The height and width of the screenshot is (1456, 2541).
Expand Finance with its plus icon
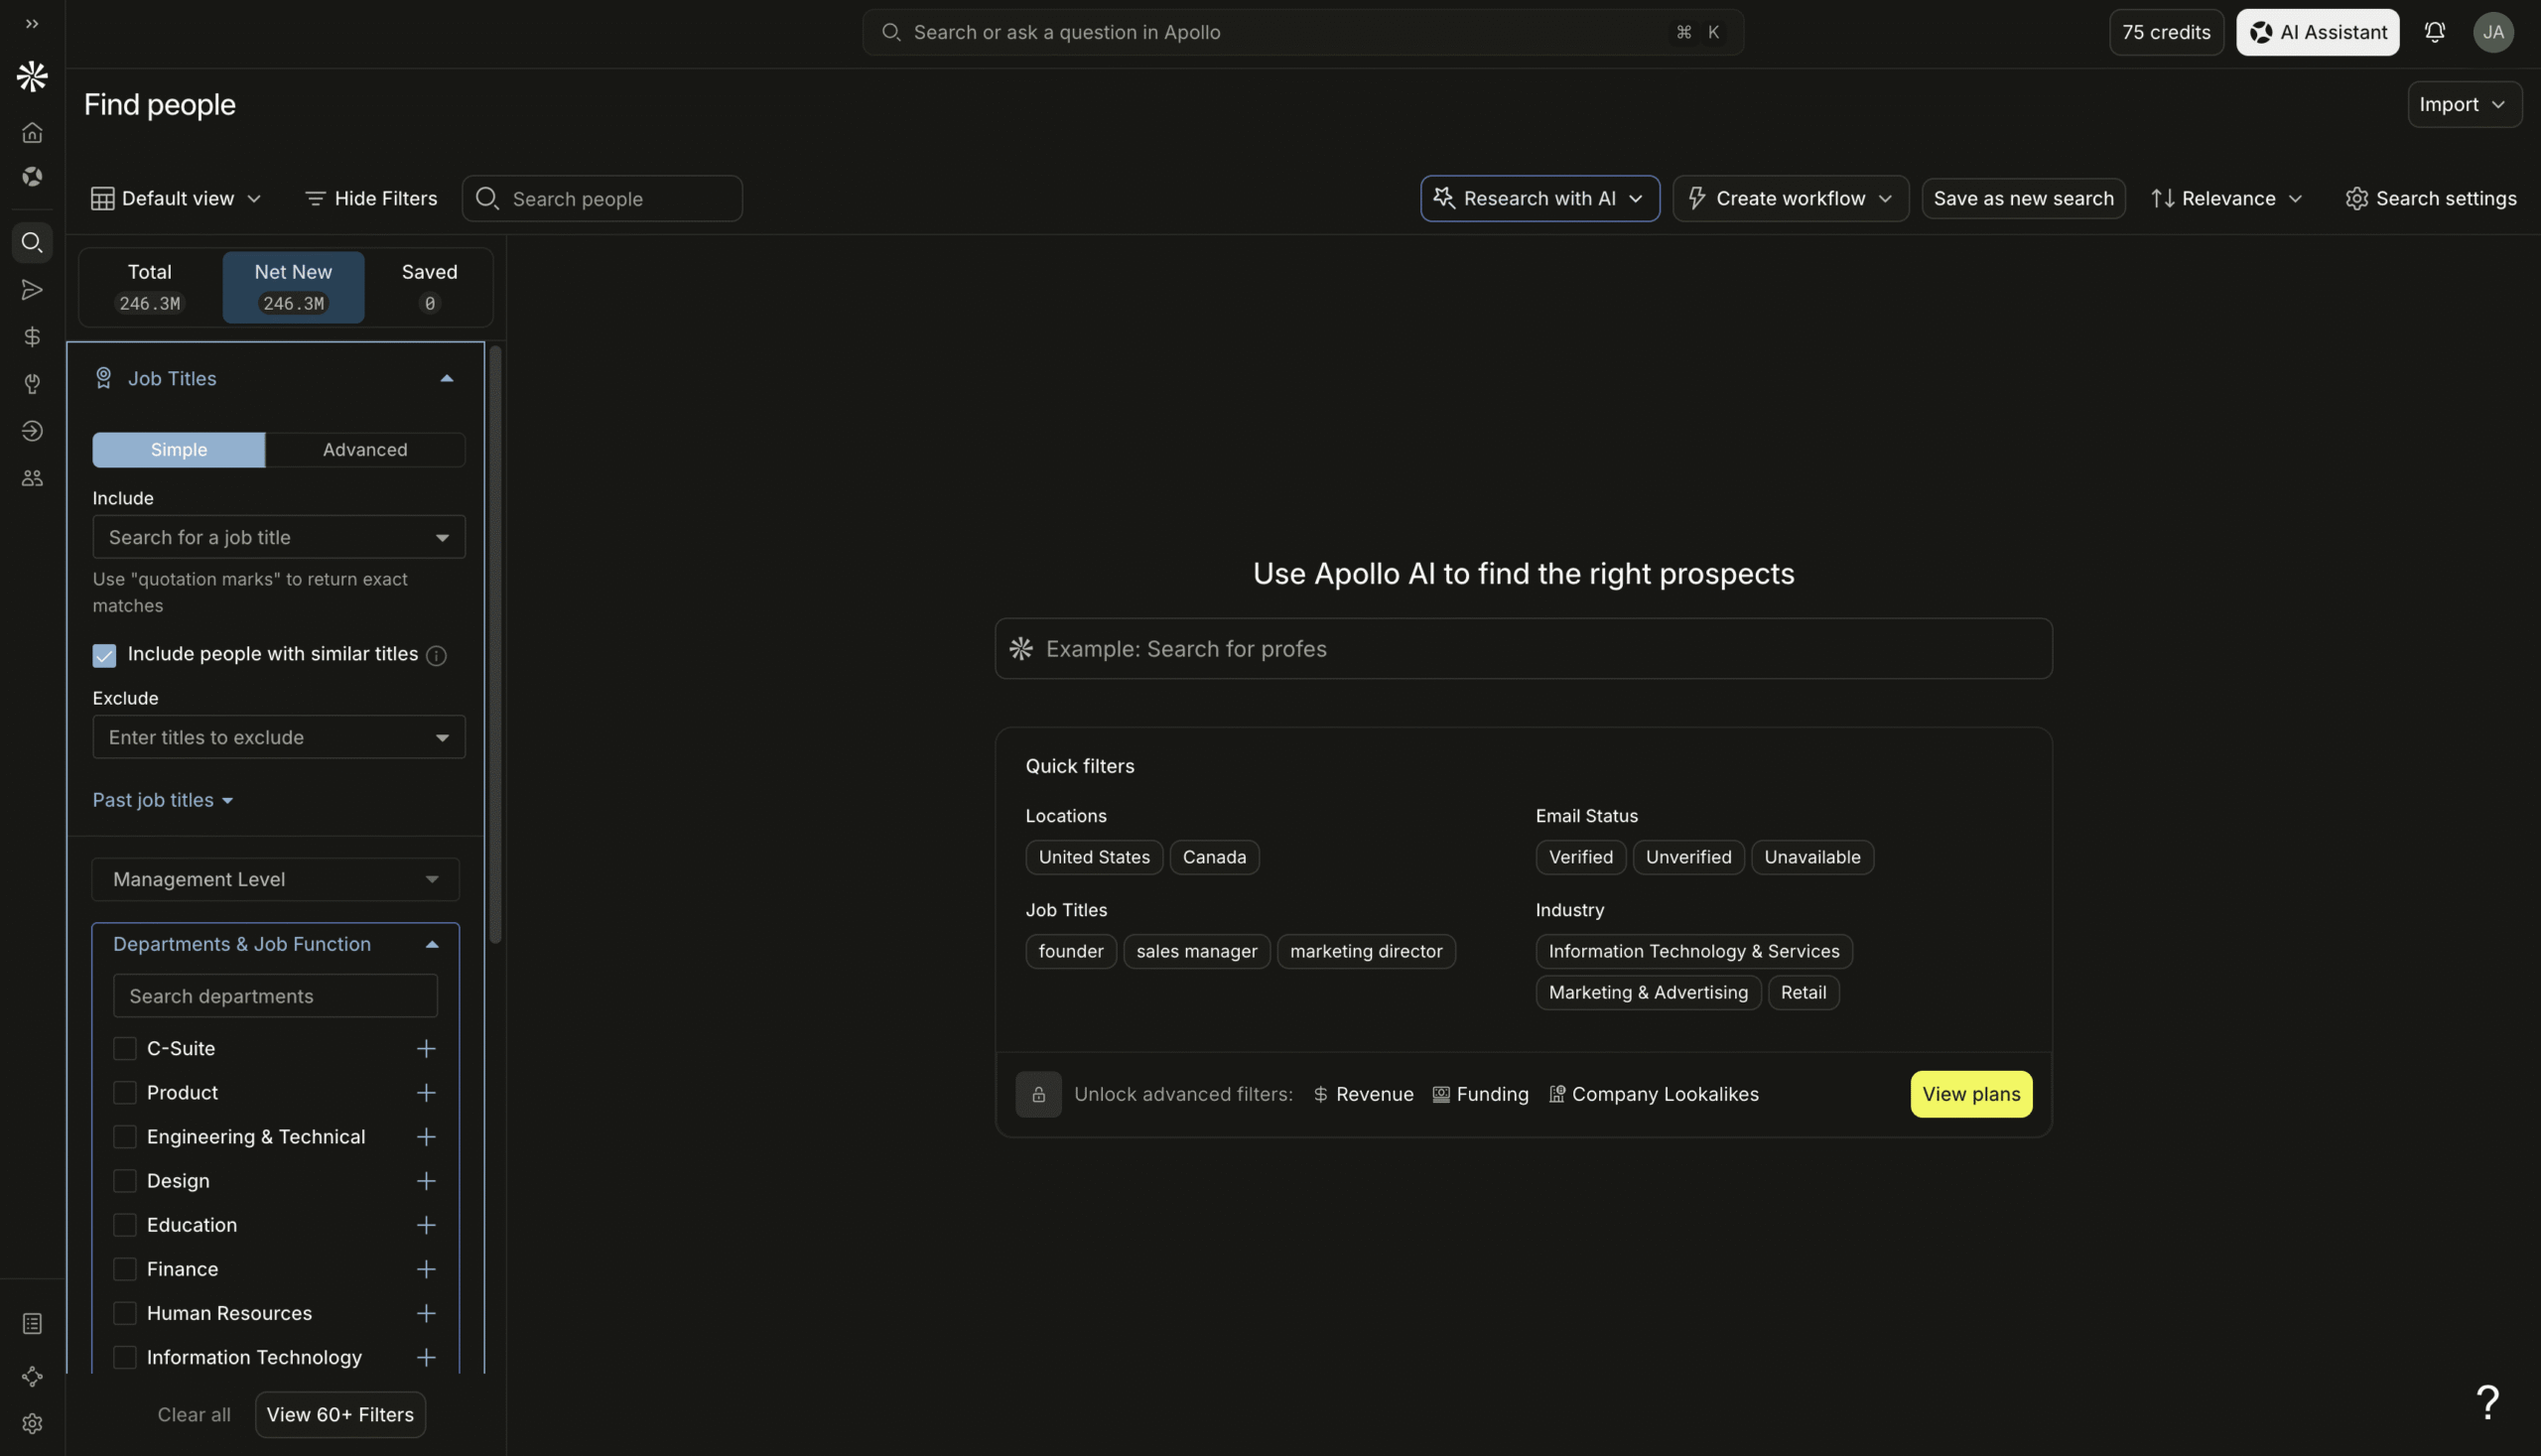426,1269
